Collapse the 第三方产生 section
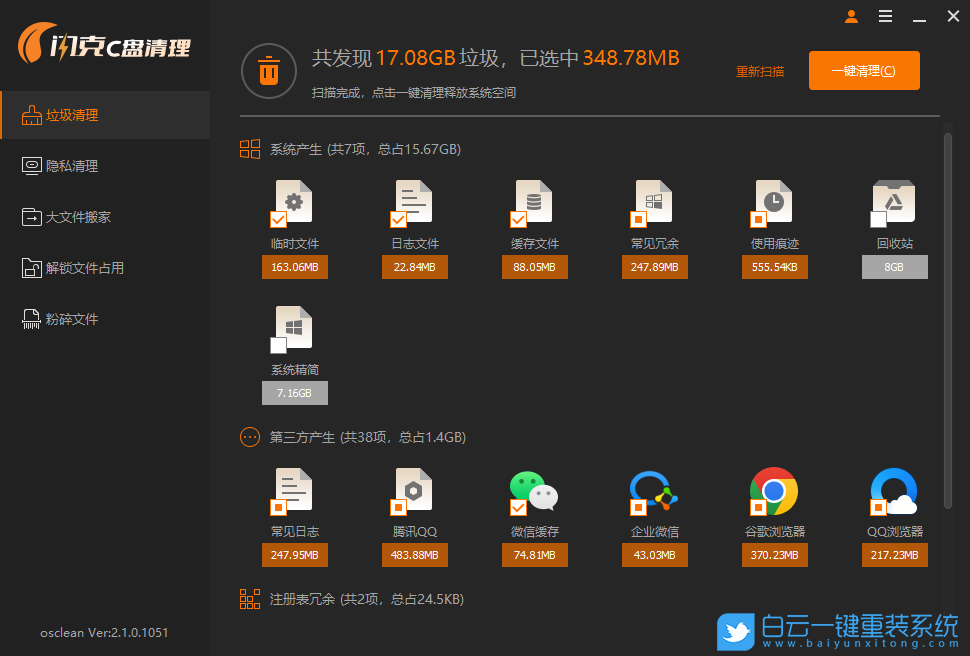Screen dimensions: 970x656 [x=249, y=437]
